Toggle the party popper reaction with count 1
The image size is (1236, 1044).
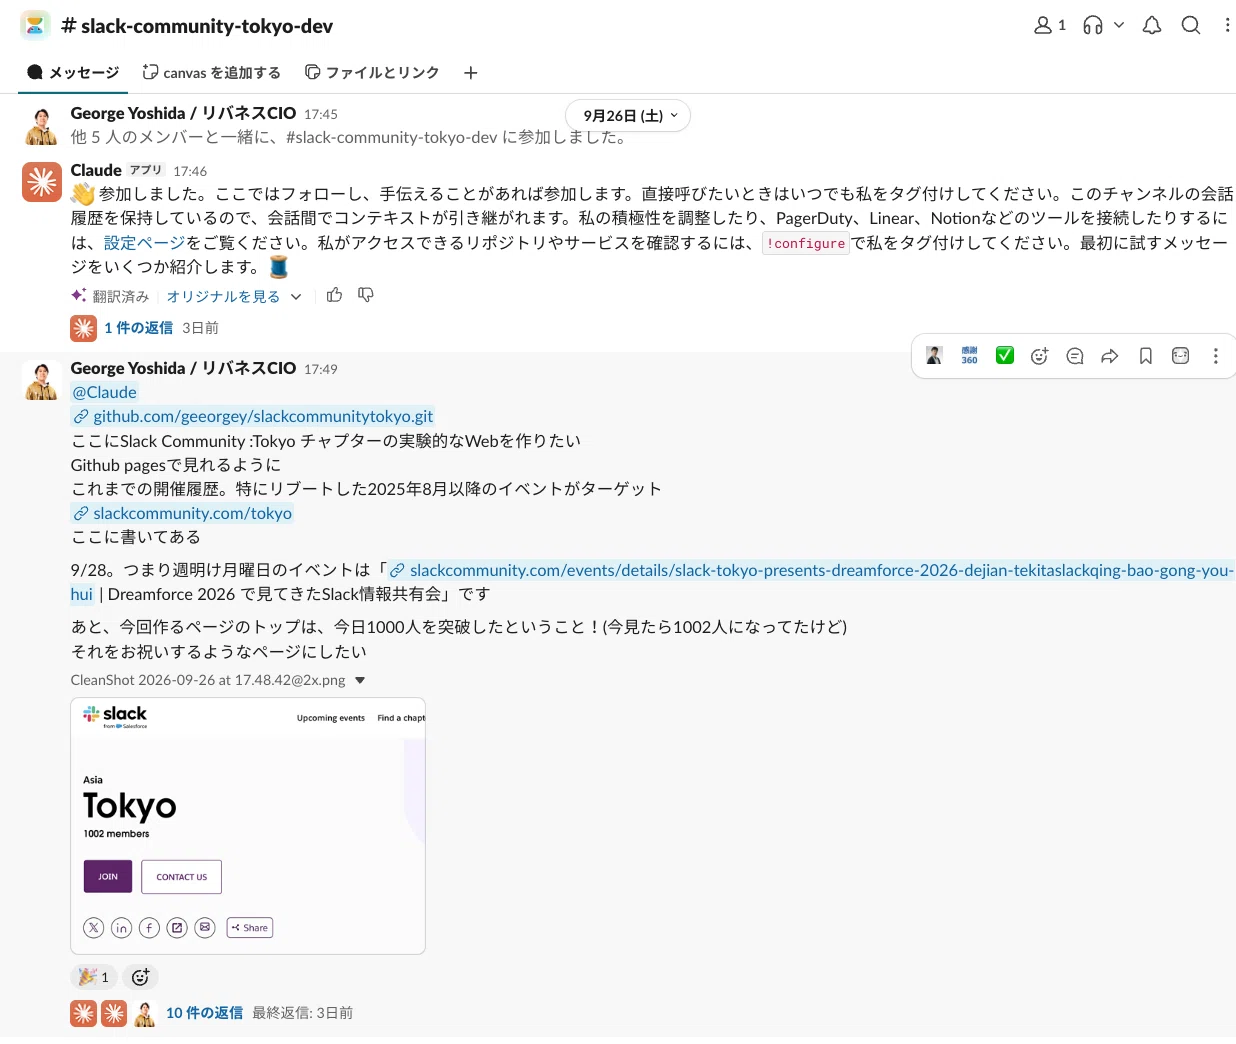point(94,977)
